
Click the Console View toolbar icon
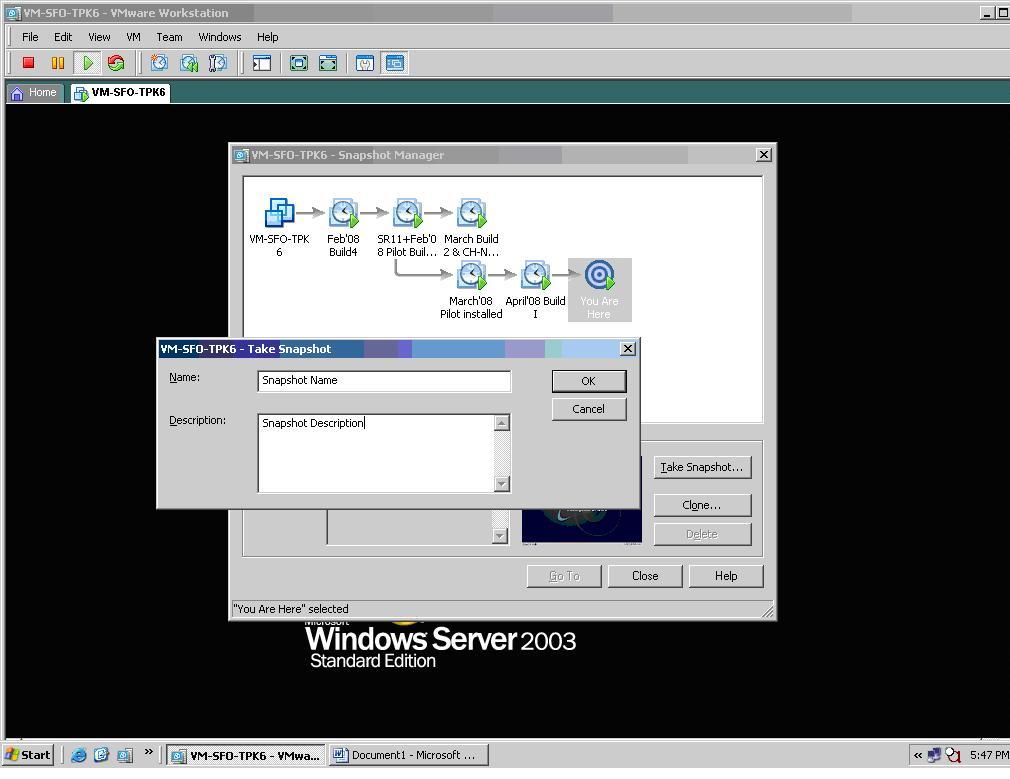394,63
